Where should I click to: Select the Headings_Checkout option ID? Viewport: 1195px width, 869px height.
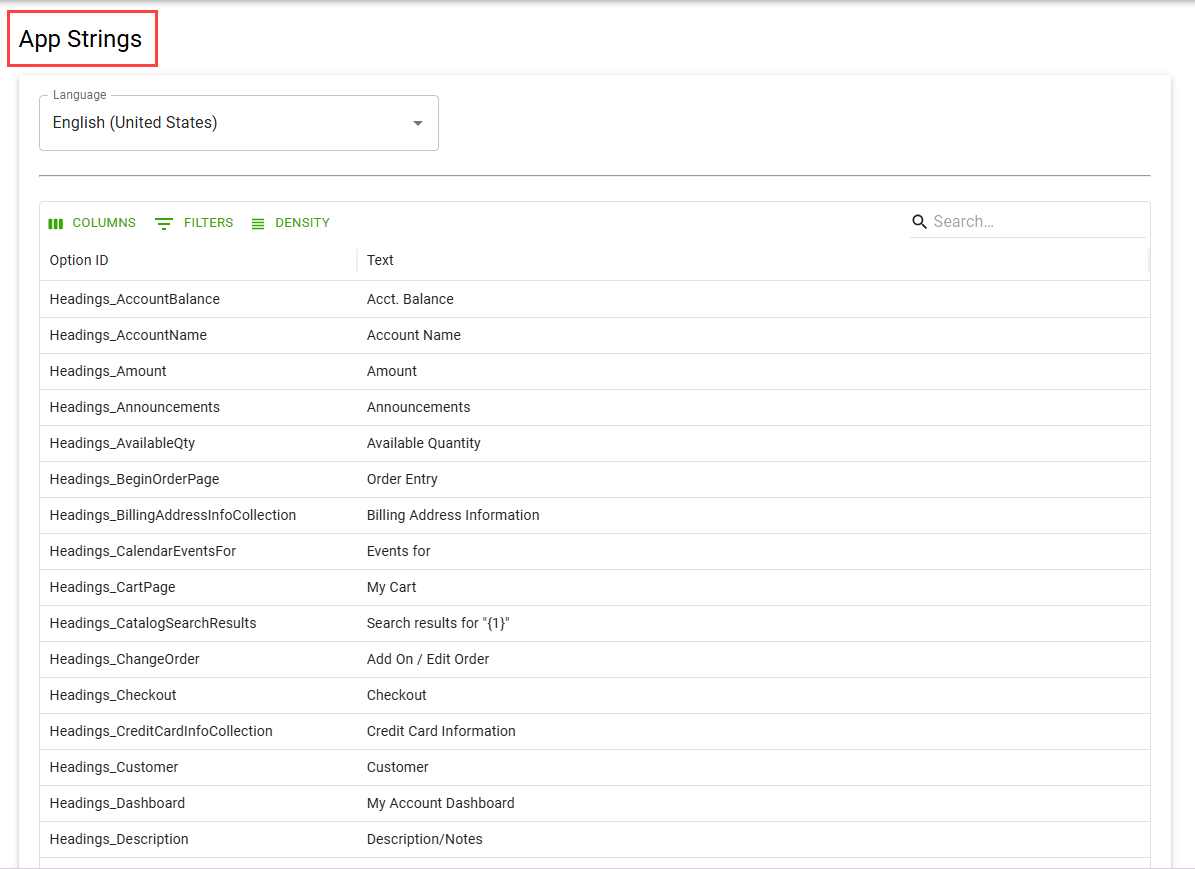(113, 695)
